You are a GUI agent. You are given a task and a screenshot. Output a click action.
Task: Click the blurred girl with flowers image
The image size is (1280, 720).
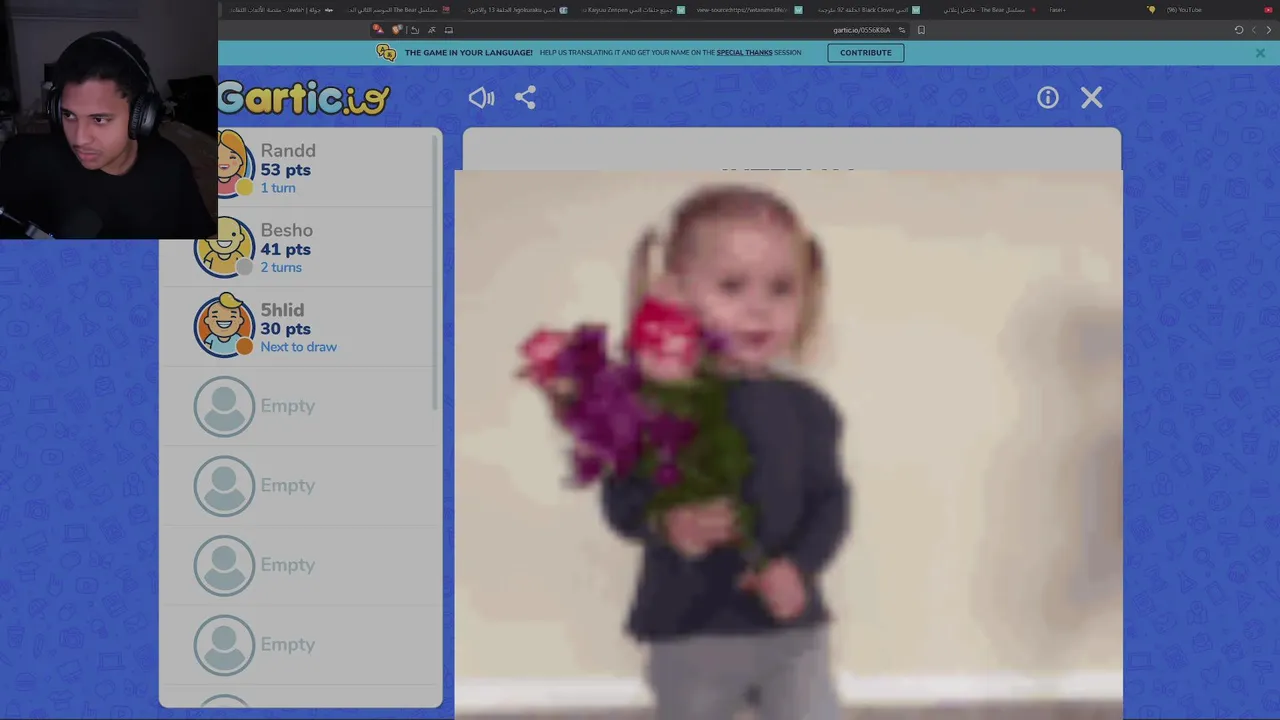[788, 444]
